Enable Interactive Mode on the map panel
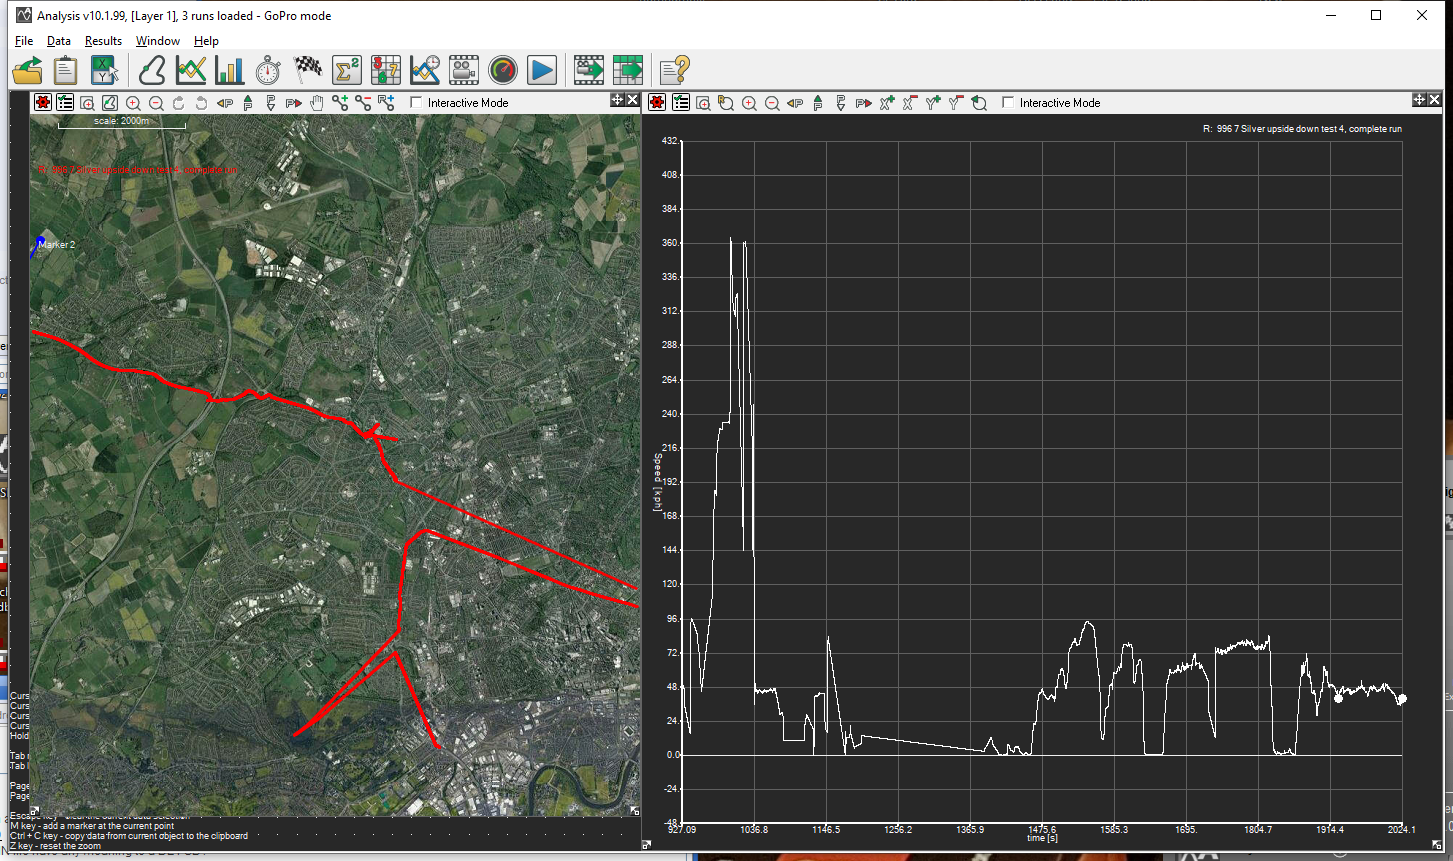This screenshot has width=1453, height=861. point(416,102)
